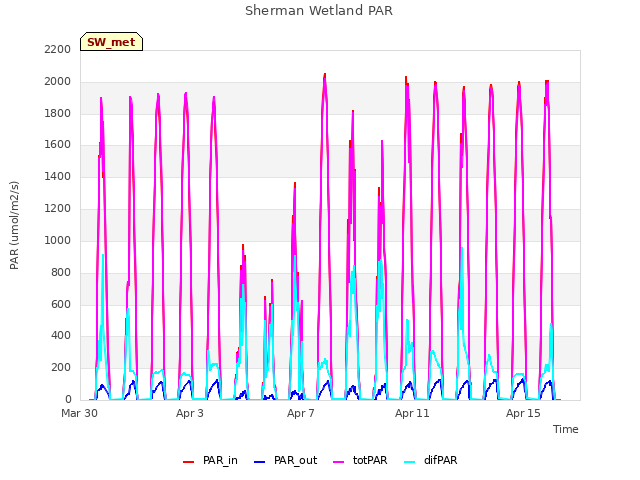The image size is (640, 480).
Task: Click the blue PAR_out legend swatch
Action: click(x=259, y=462)
